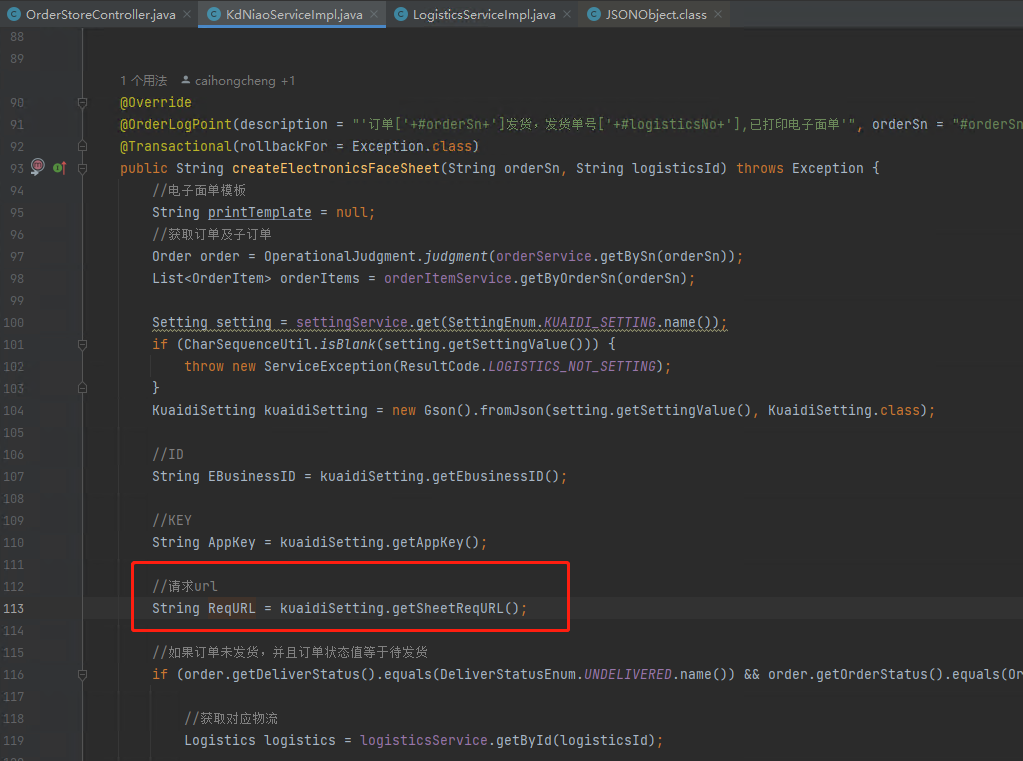Click logisticsService on line 119
This screenshot has width=1023, height=761.
tap(423, 740)
